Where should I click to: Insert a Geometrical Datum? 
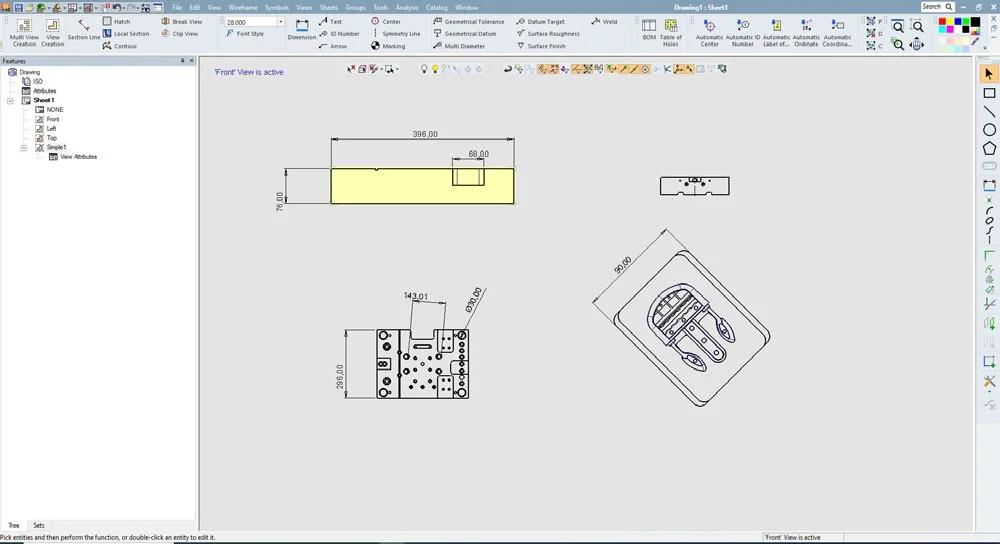click(x=464, y=34)
